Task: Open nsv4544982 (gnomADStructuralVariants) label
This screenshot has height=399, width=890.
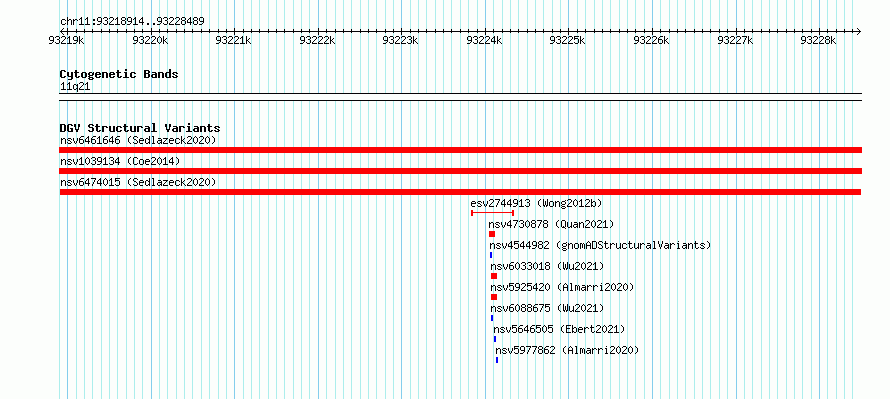Action: [601, 245]
